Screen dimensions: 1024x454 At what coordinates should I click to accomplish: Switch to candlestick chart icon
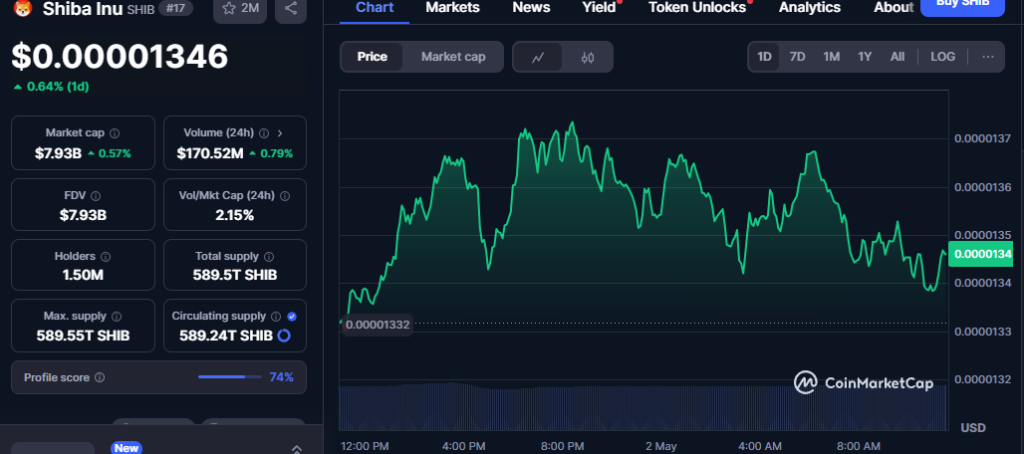(587, 57)
